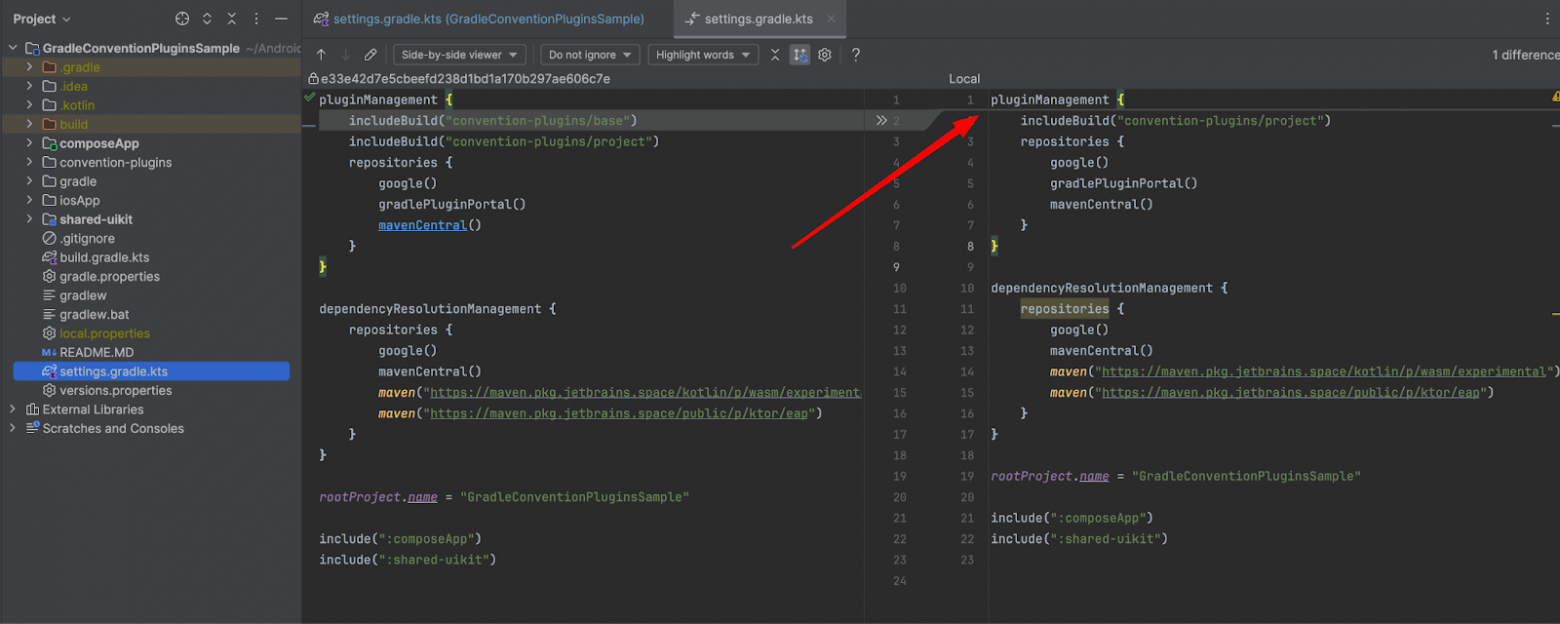Viewport: 1560px width, 624px height.
Task: Open the Side-by-side viewer dropdown
Action: (x=459, y=55)
